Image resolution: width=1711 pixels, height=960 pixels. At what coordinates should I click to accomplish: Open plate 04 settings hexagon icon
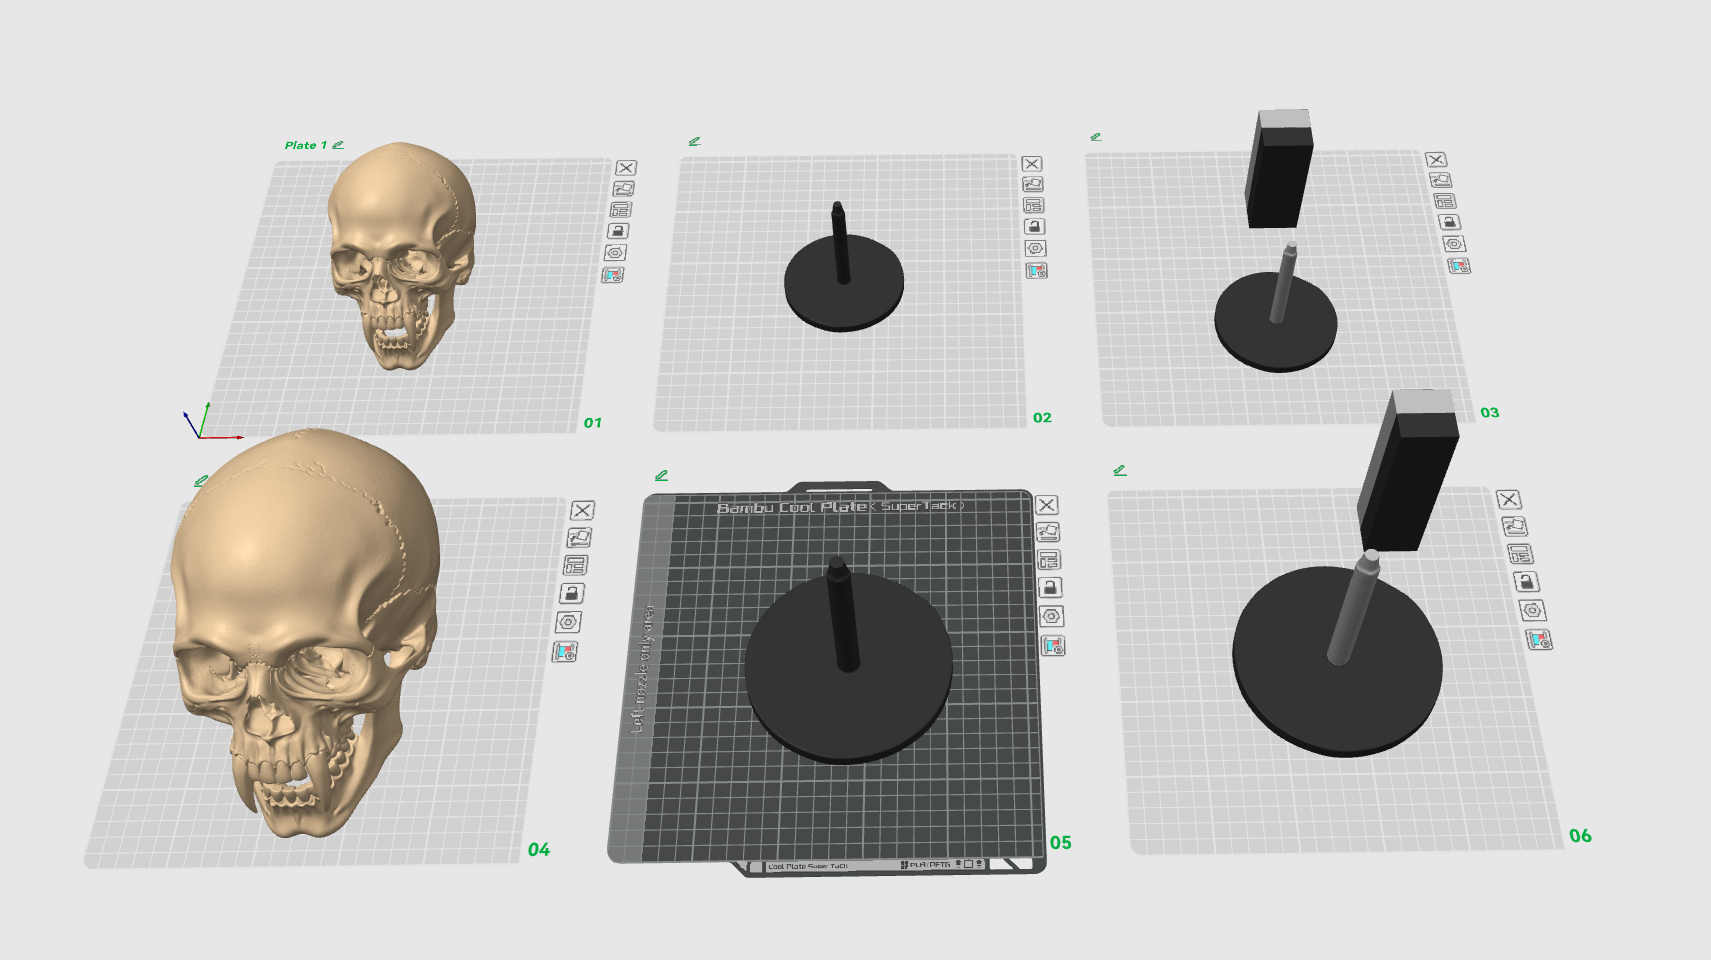coord(568,622)
